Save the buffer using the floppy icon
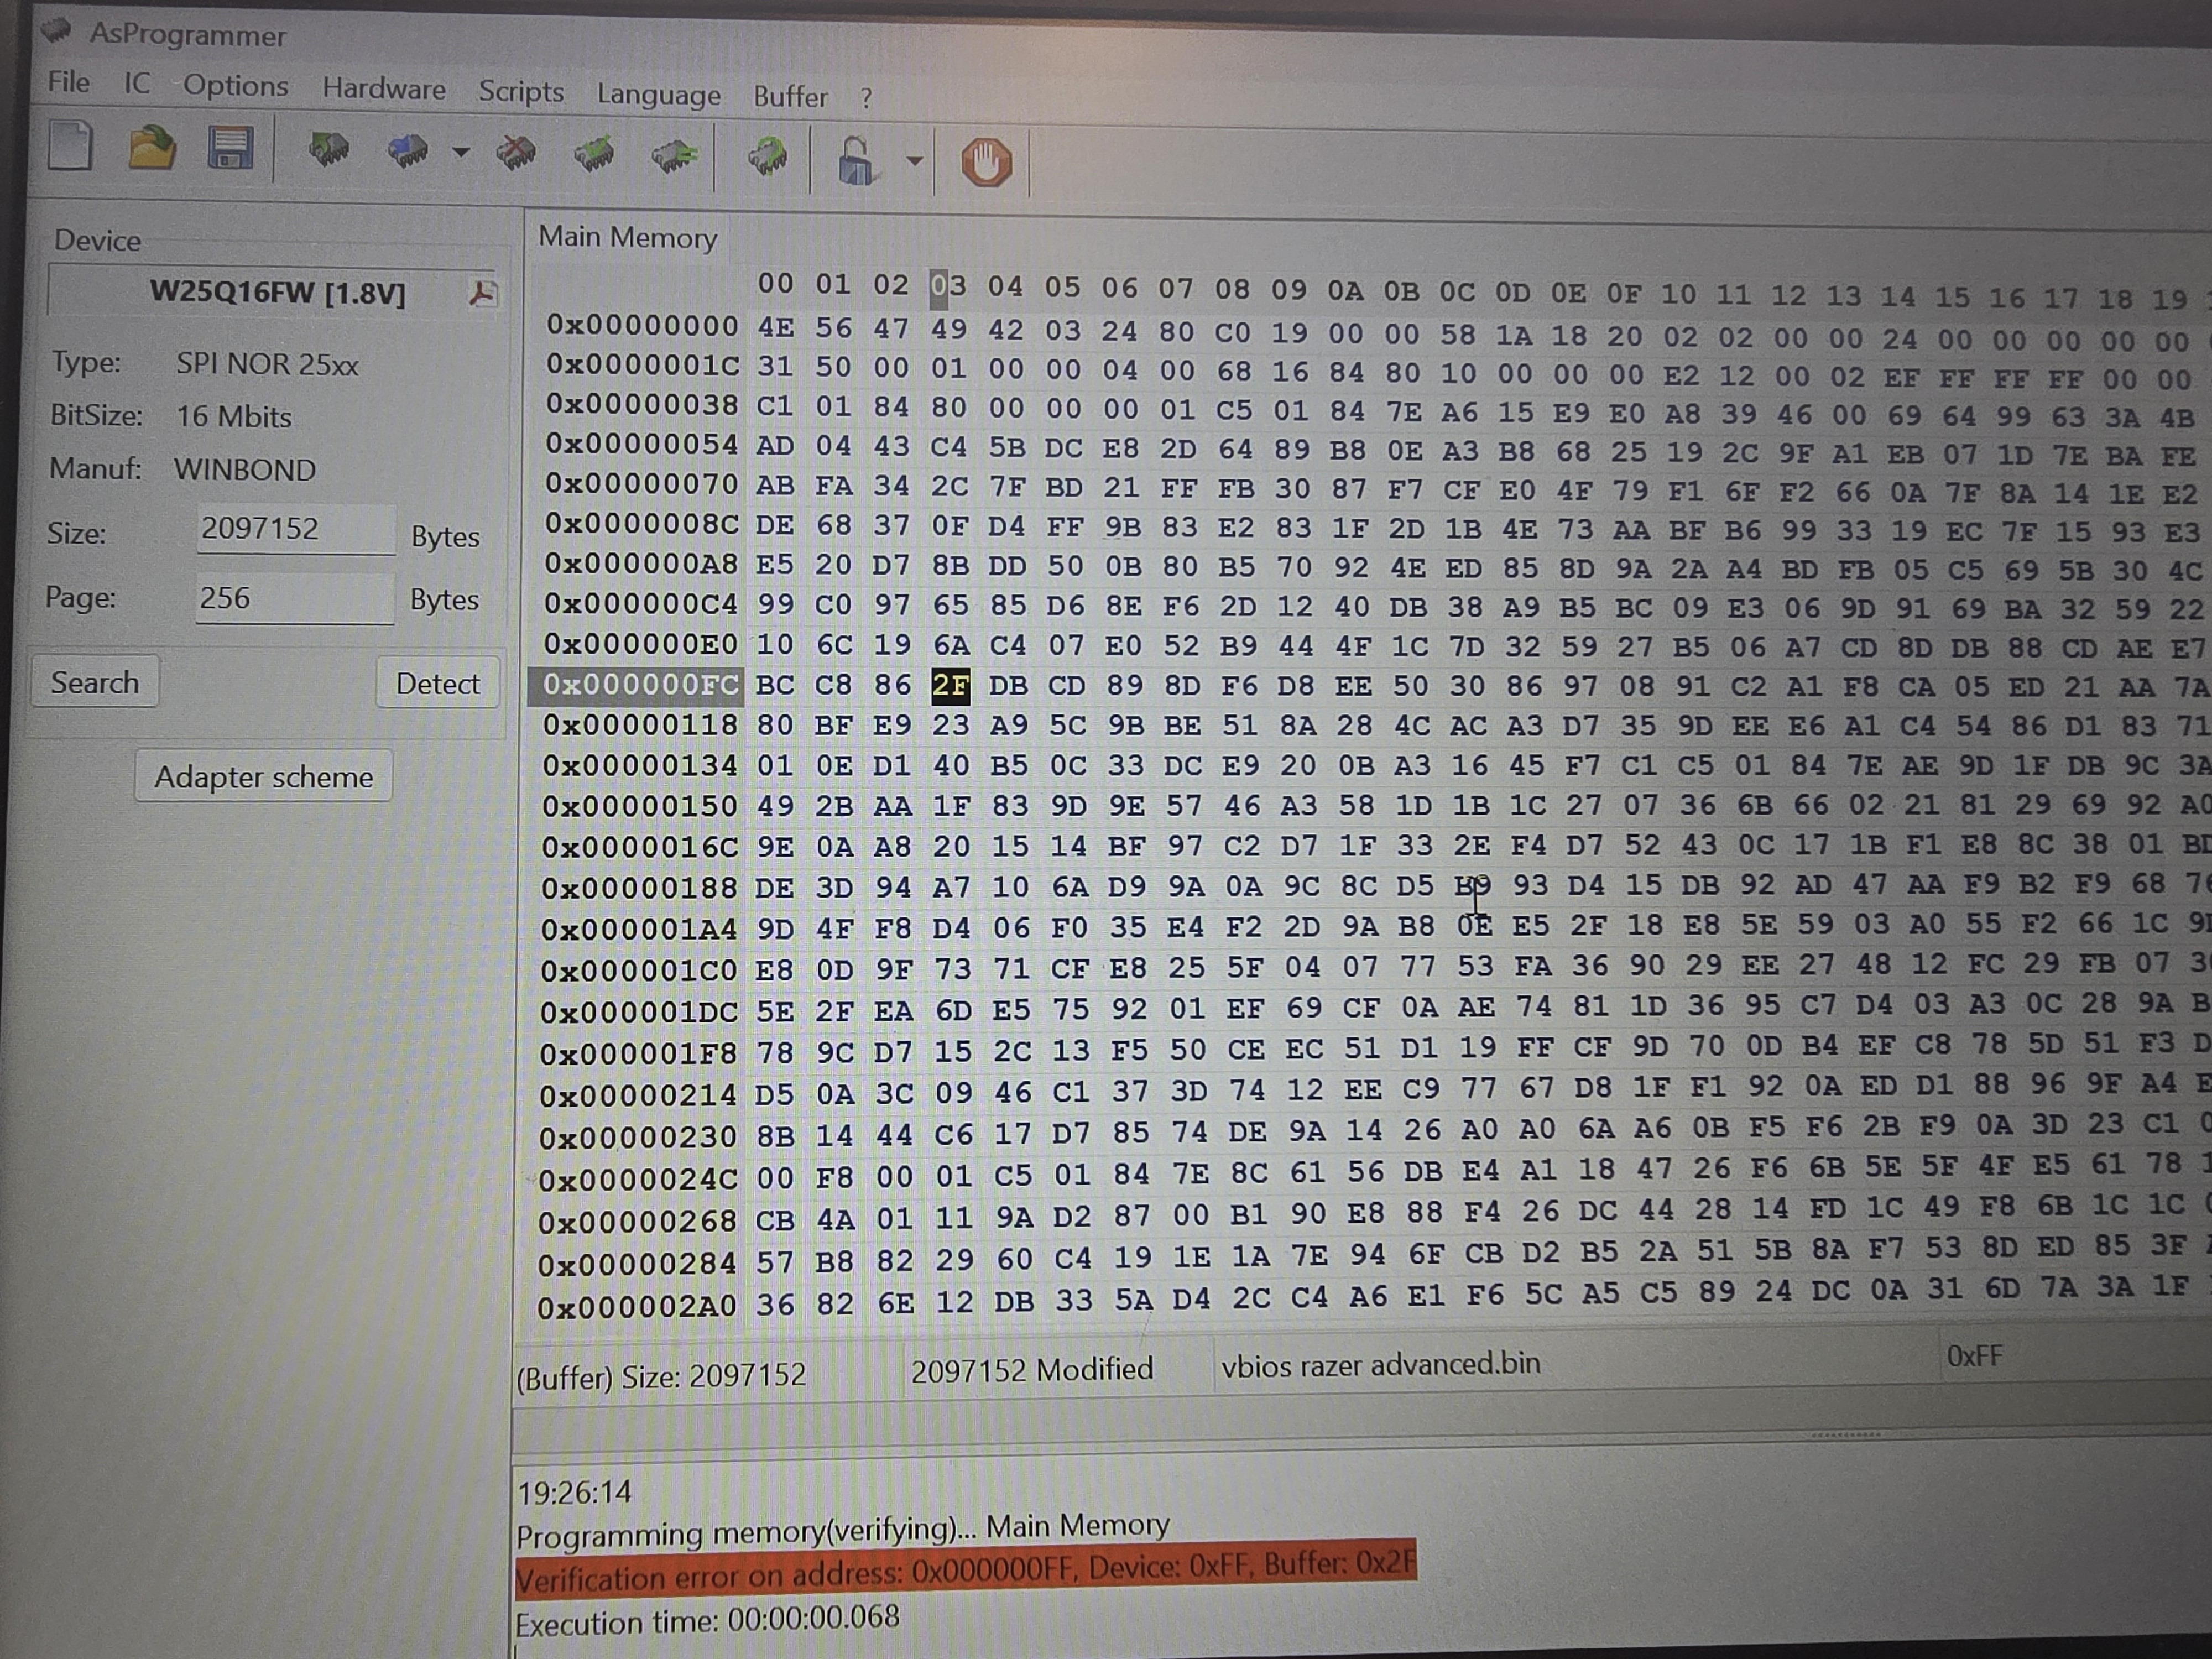Screen dimensions: 2212x1659 click(x=230, y=149)
